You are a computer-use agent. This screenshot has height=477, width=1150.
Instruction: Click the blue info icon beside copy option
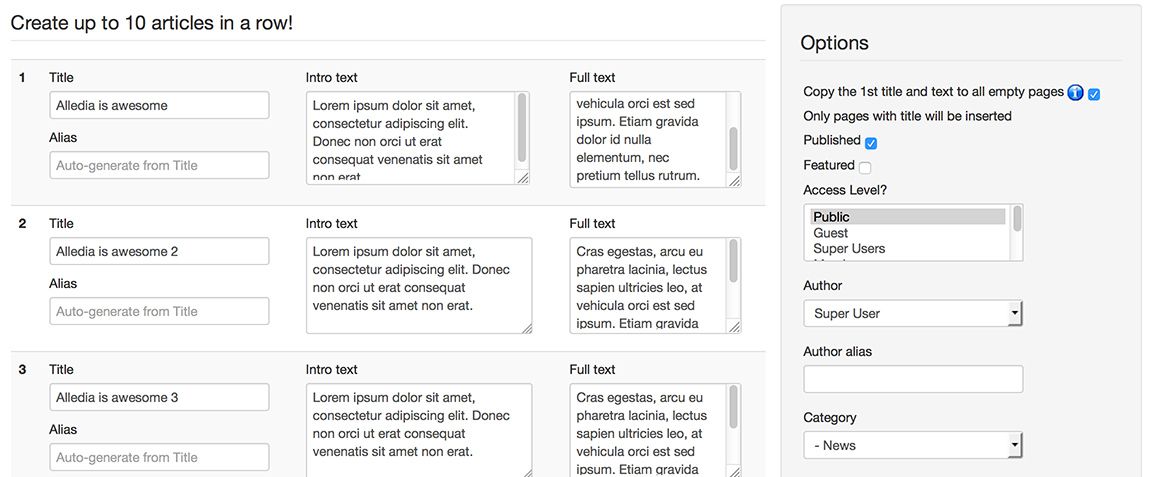(x=1075, y=92)
